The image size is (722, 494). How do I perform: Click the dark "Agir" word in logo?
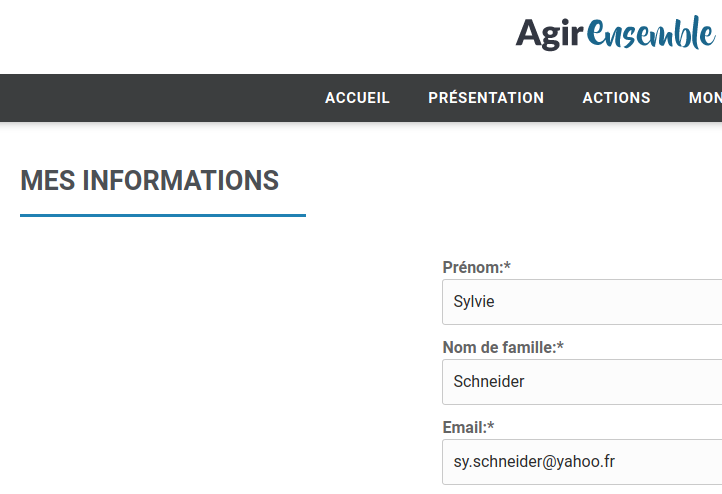click(x=548, y=35)
